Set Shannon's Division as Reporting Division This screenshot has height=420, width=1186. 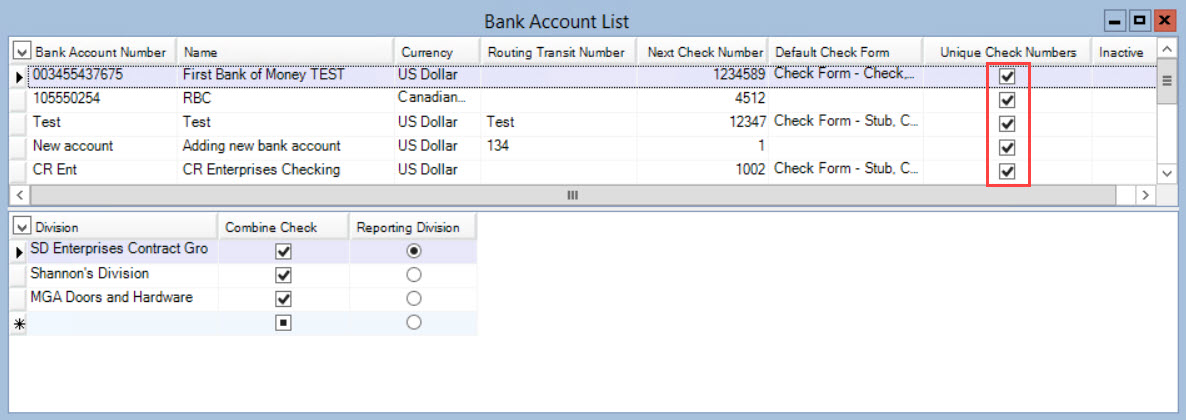coord(414,274)
